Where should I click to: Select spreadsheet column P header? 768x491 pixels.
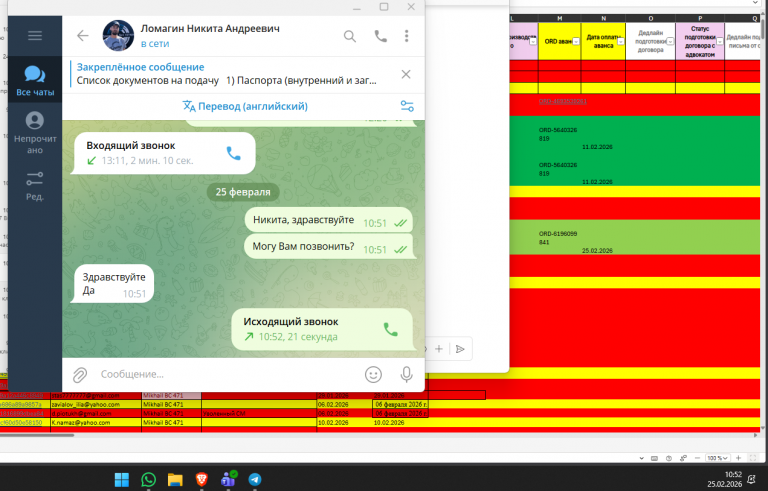pyautogui.click(x=700, y=18)
